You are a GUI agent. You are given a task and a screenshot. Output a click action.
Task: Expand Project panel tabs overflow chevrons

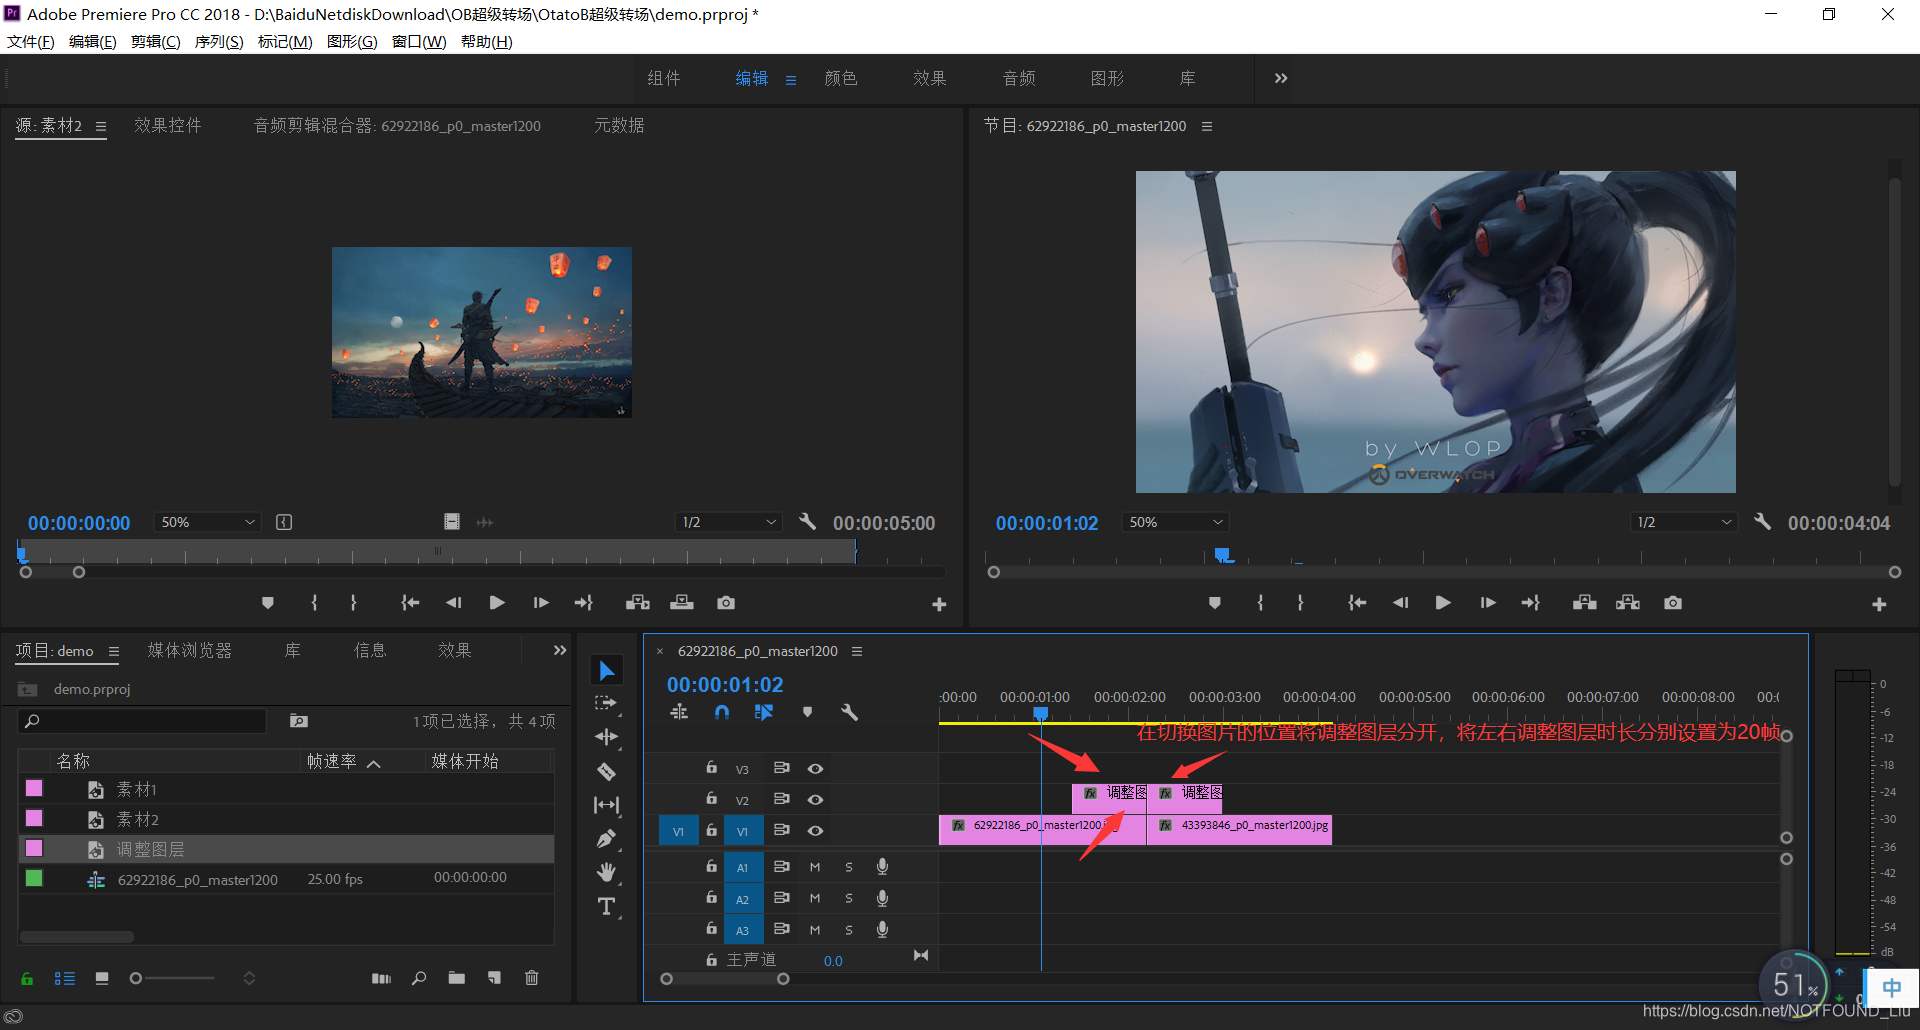[560, 650]
